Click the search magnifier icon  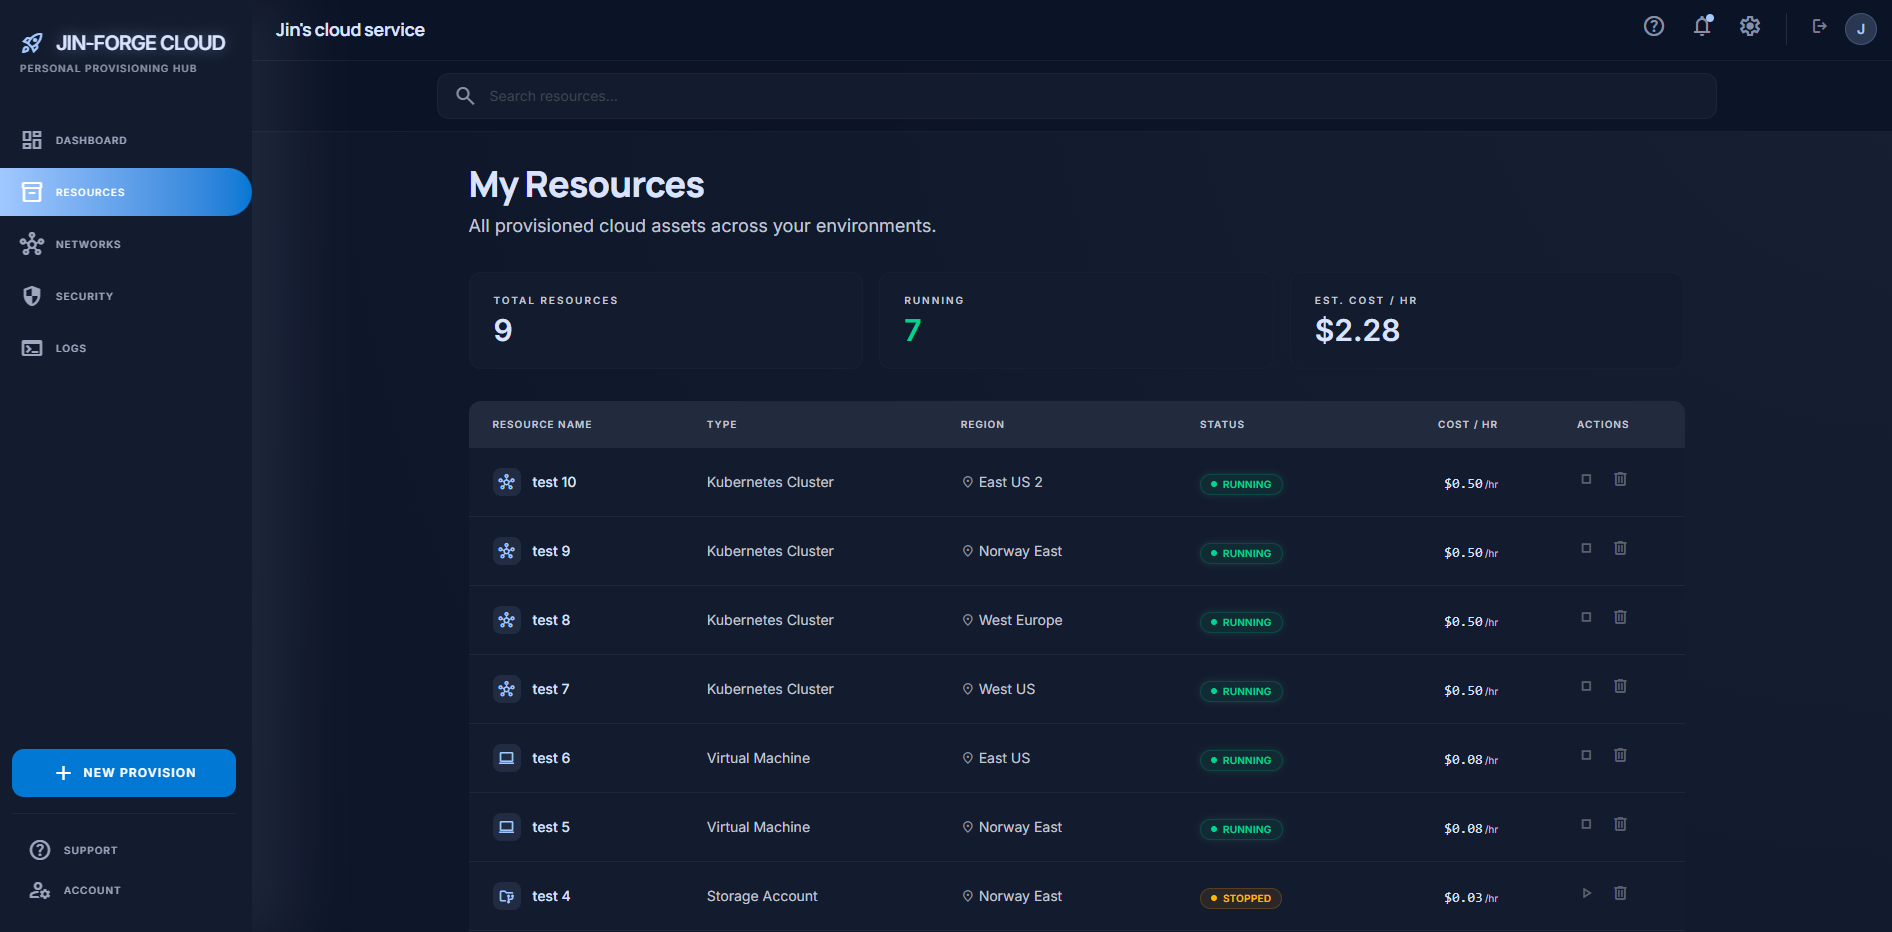pos(465,96)
